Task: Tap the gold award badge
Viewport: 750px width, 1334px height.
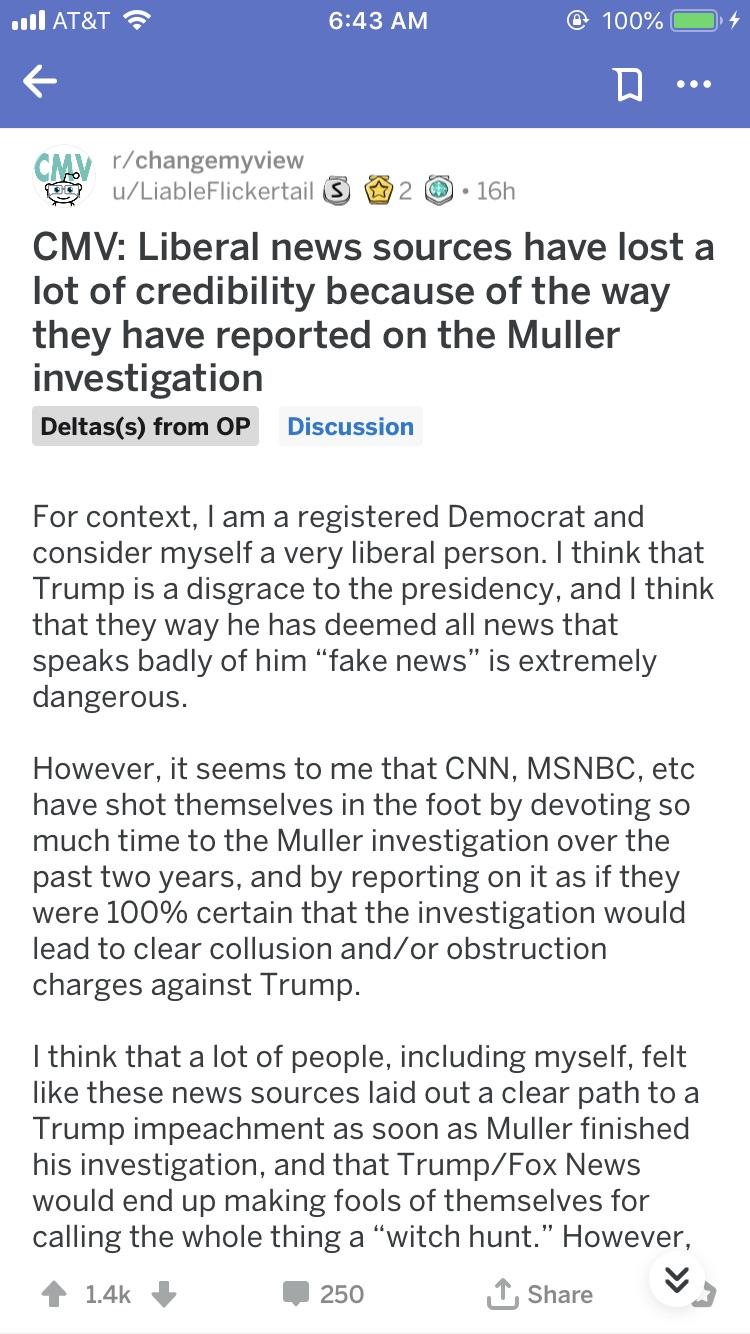Action: (379, 189)
